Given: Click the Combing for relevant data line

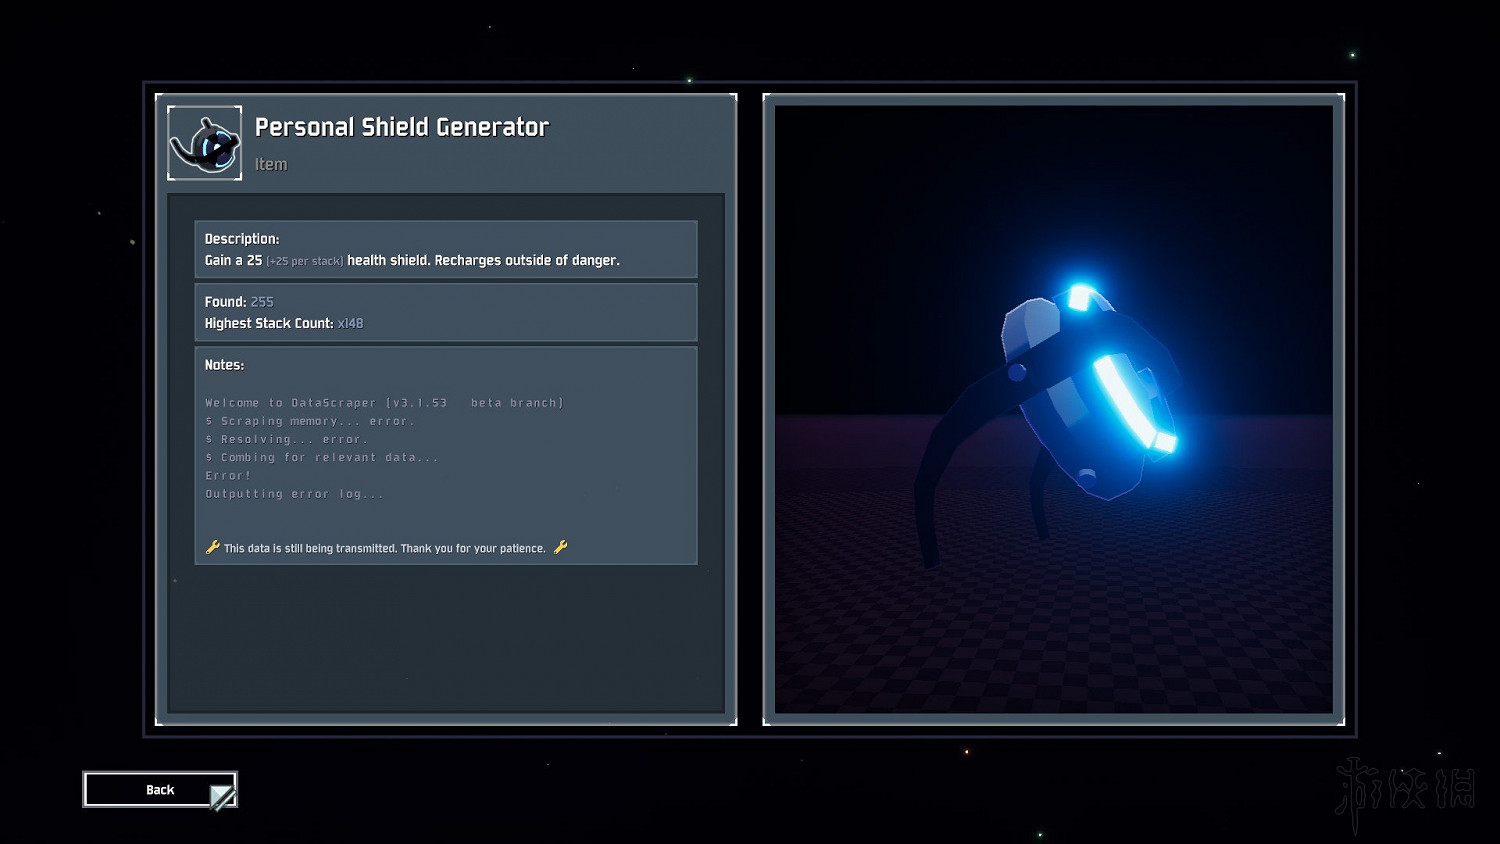Looking at the screenshot, I should [x=322, y=457].
